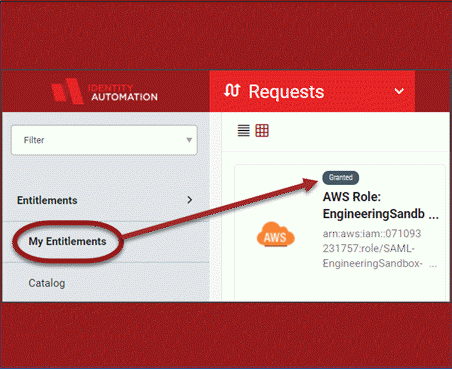Click the Requests swap arrows icon
This screenshot has width=452, height=369.
(232, 90)
